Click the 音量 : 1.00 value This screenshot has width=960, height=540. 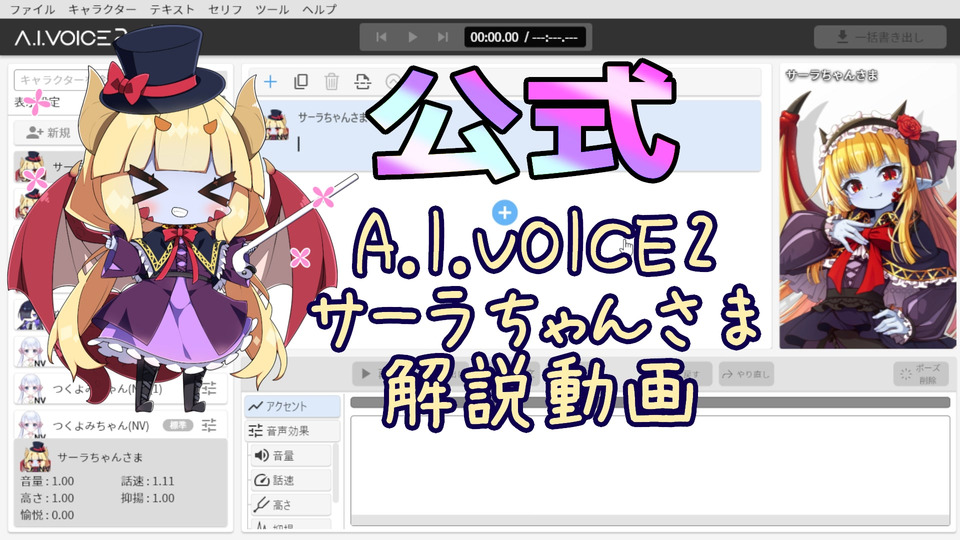pyautogui.click(x=47, y=481)
